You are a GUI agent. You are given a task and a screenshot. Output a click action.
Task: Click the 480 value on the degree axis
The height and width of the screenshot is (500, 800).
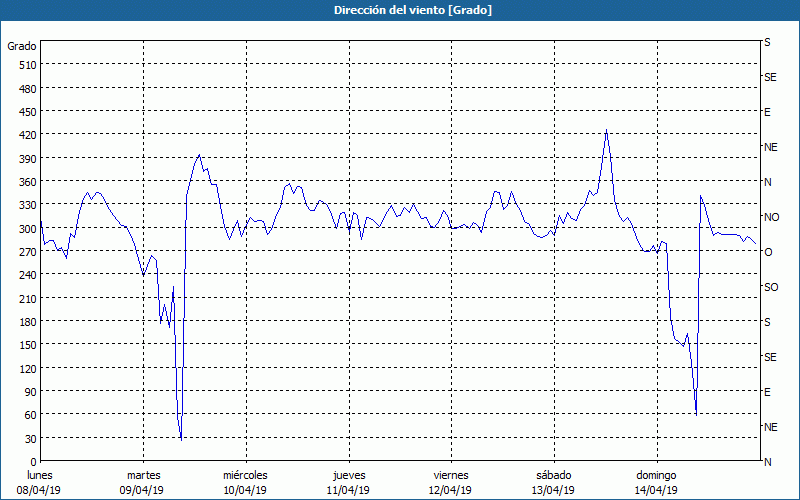pyautogui.click(x=28, y=89)
